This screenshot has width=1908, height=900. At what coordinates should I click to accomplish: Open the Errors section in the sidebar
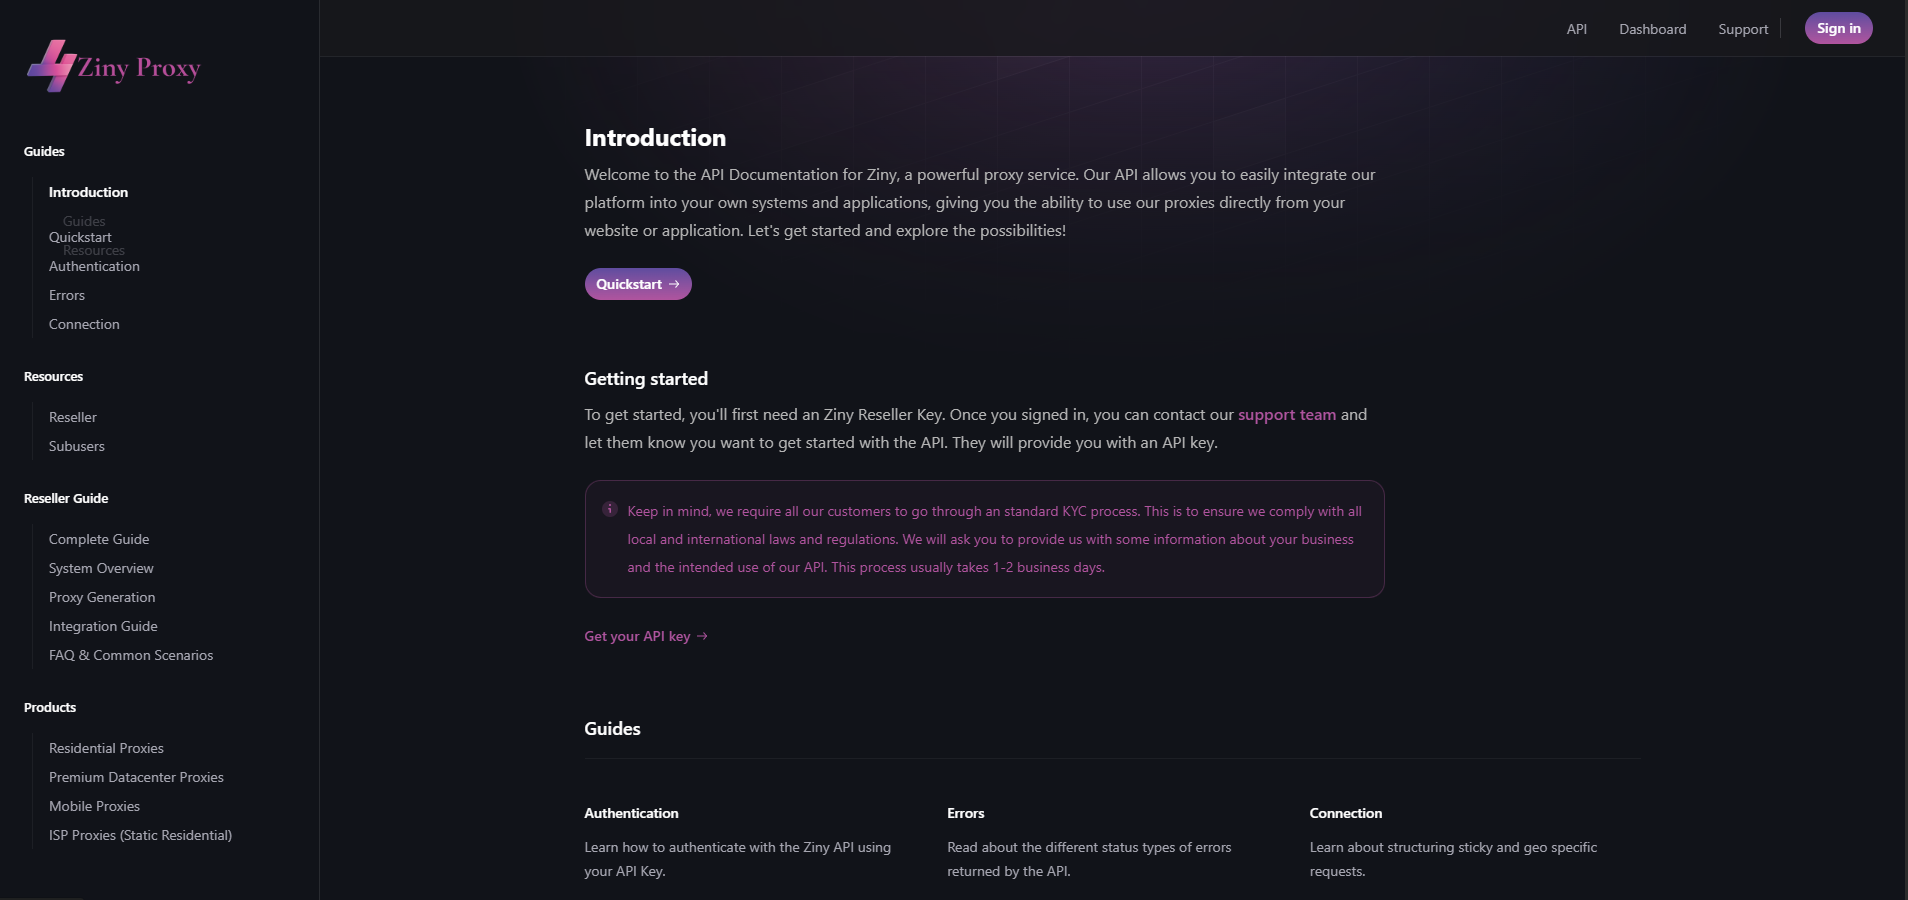(x=66, y=295)
